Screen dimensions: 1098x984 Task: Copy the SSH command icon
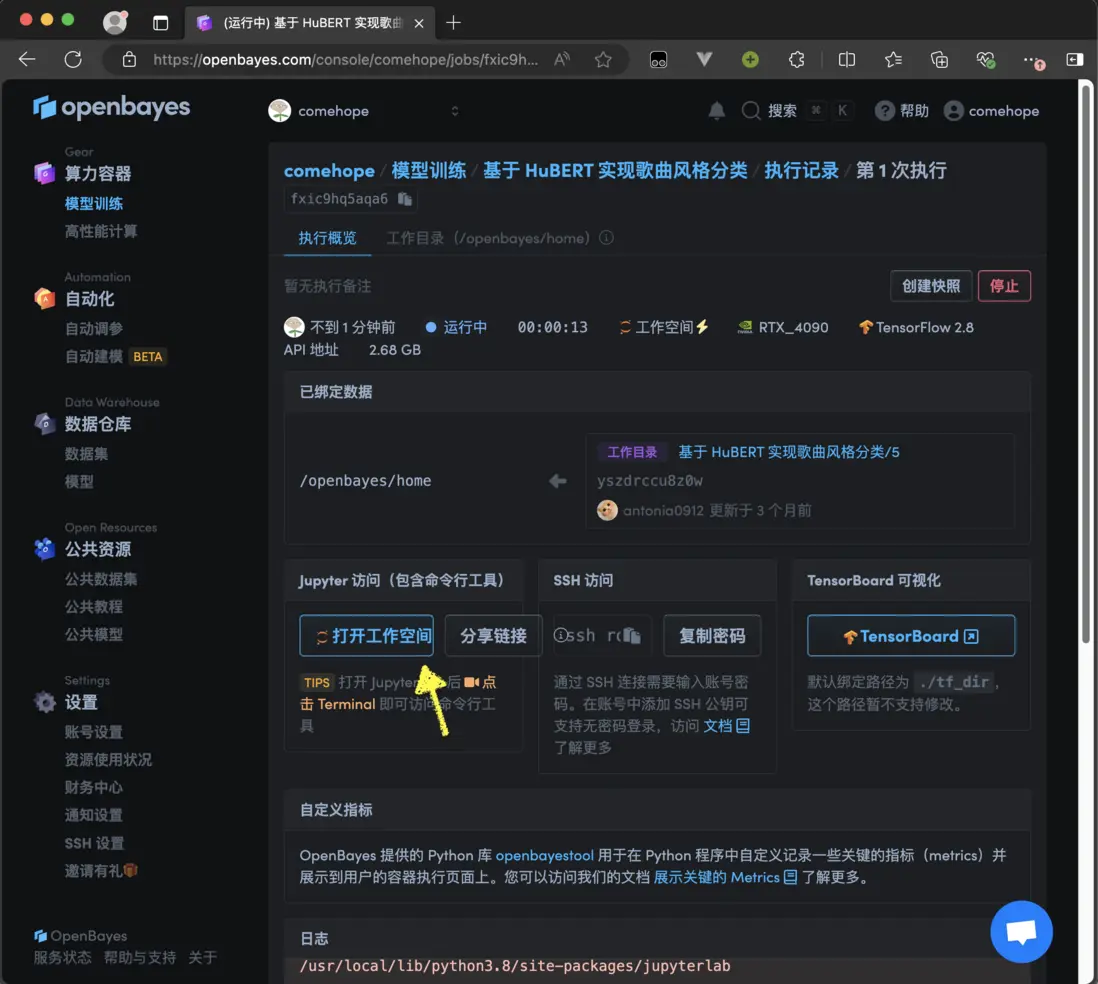tap(631, 636)
